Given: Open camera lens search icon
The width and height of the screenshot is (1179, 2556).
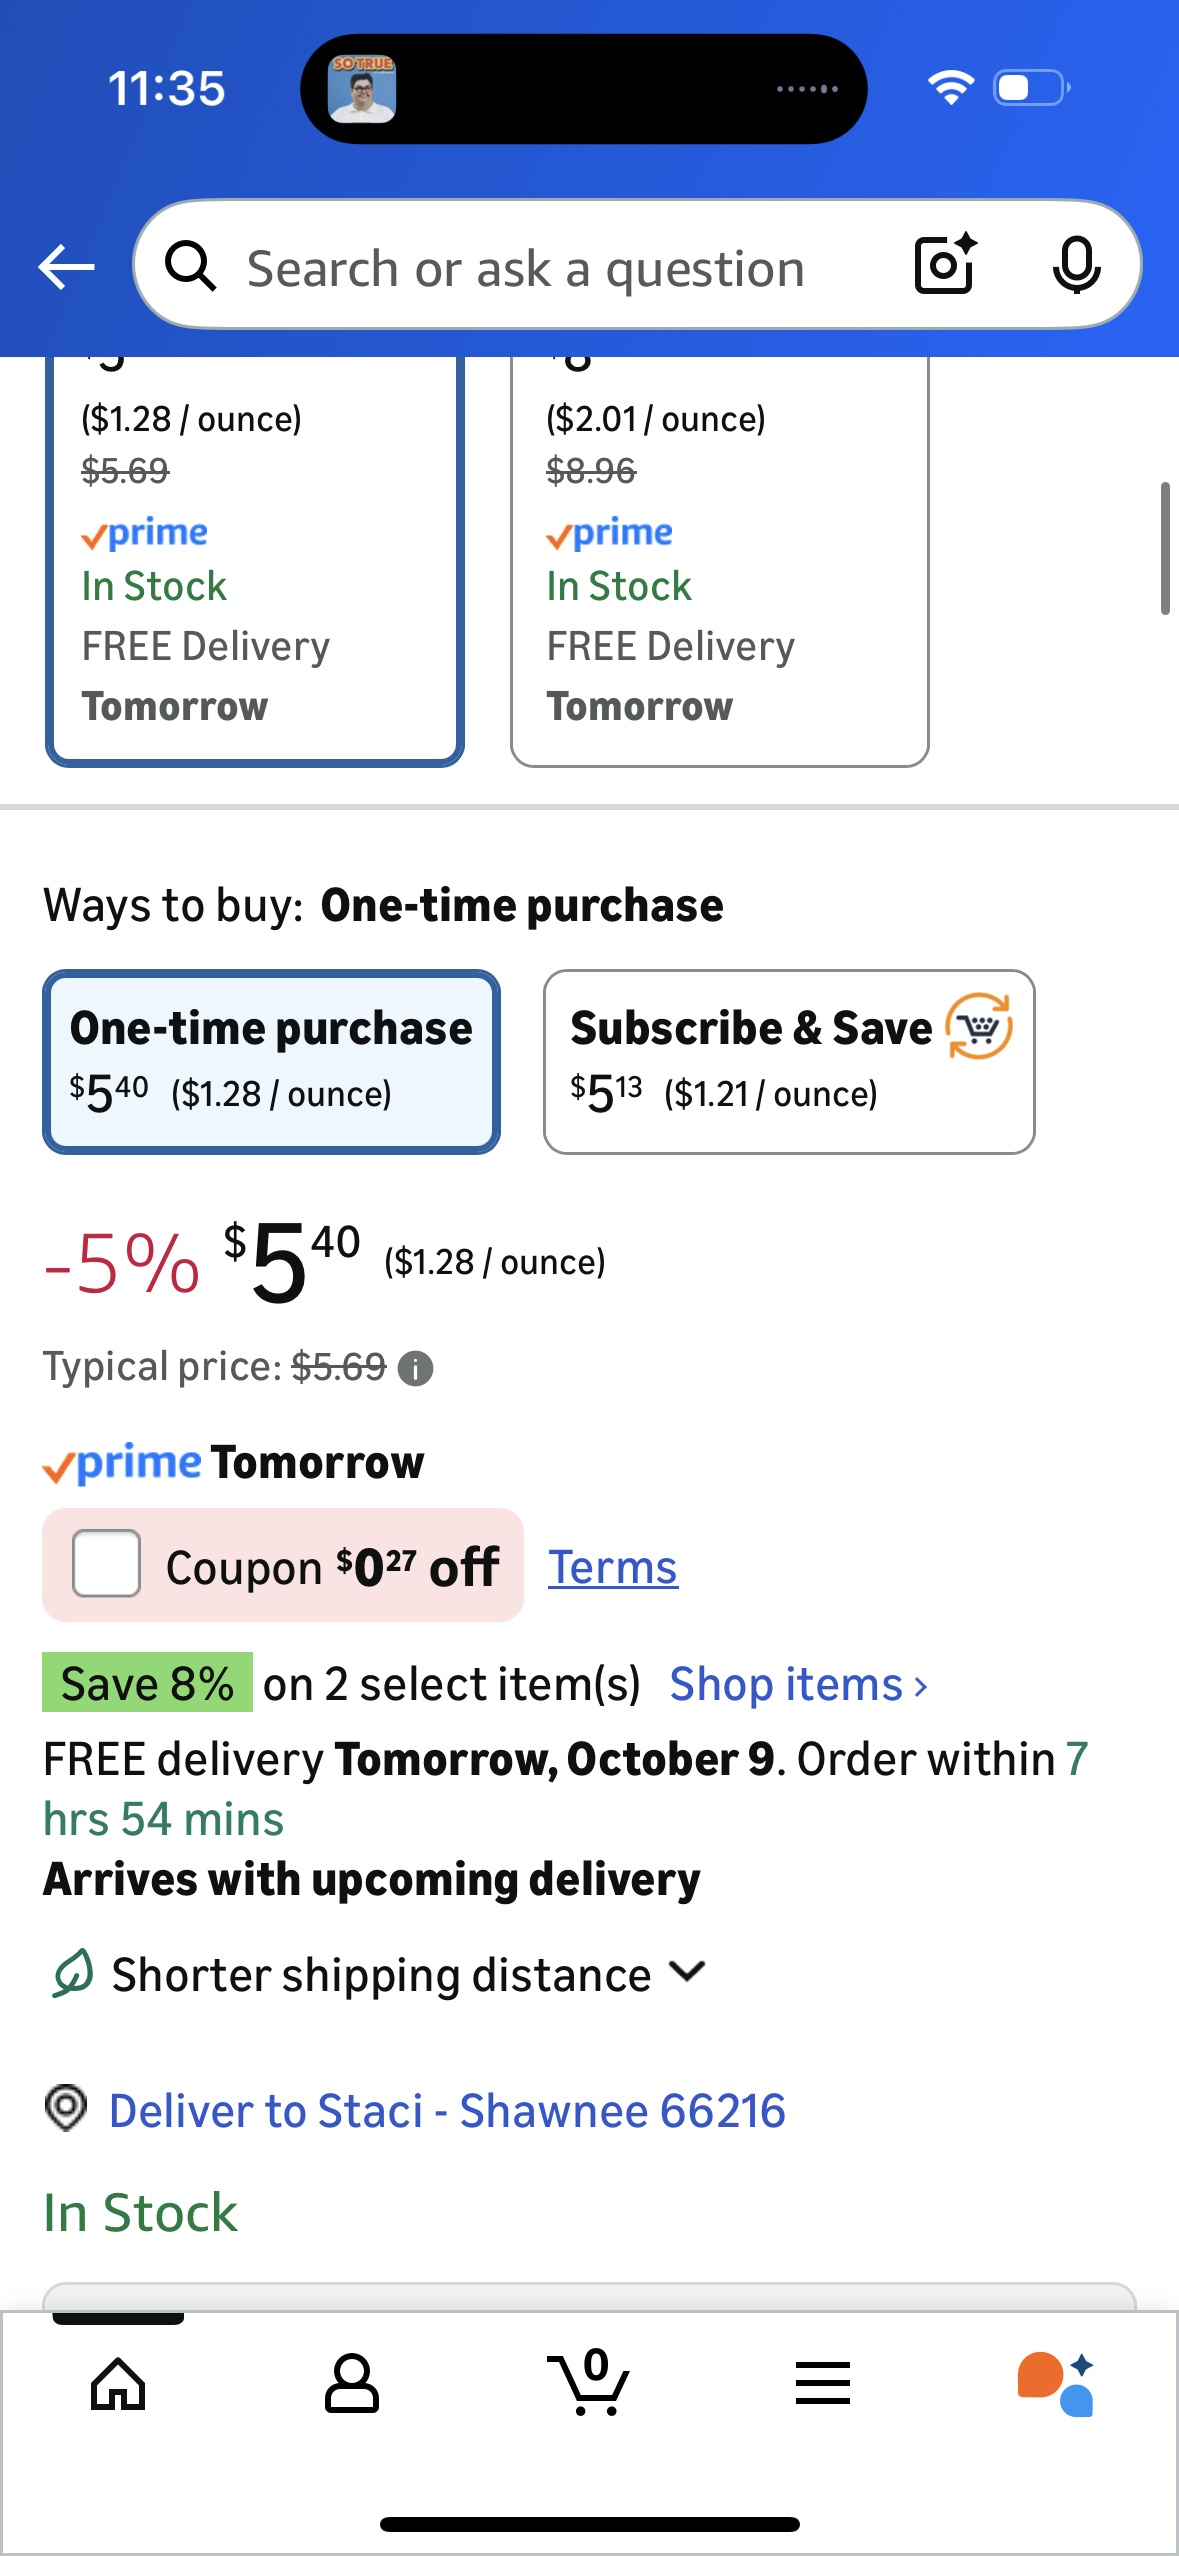Looking at the screenshot, I should [944, 265].
